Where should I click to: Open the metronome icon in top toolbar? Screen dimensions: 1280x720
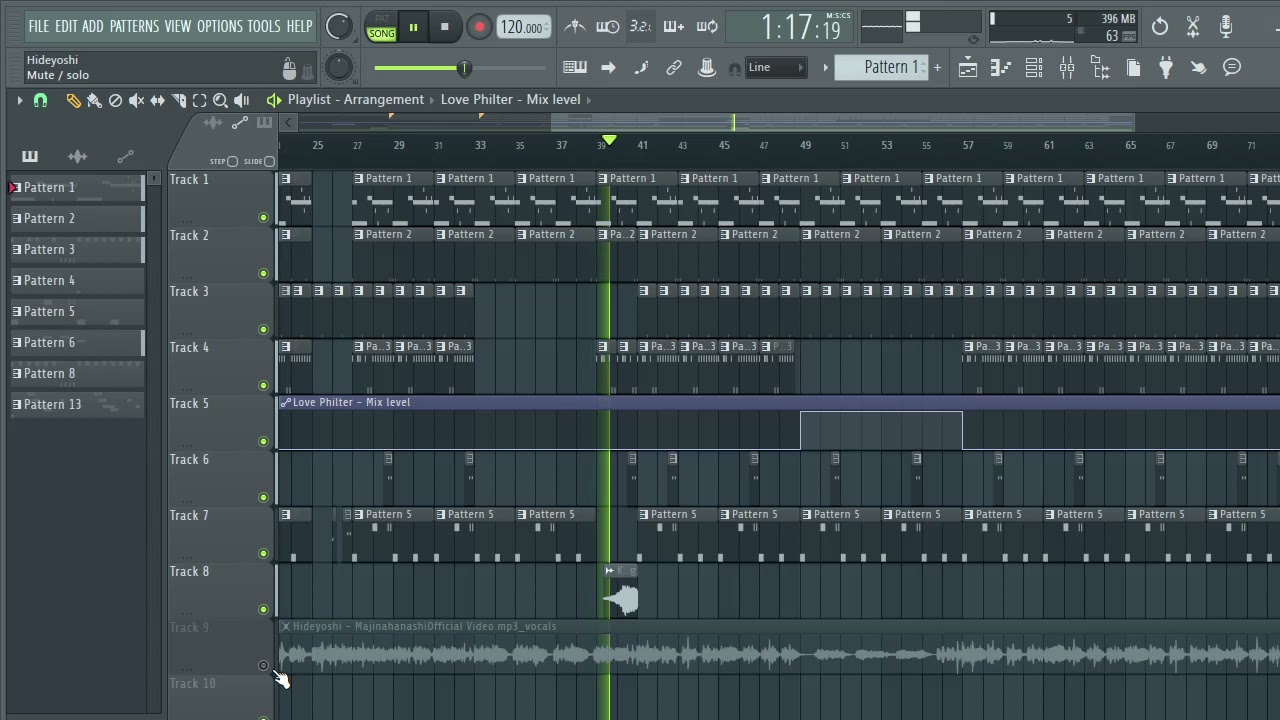pyautogui.click(x=575, y=27)
